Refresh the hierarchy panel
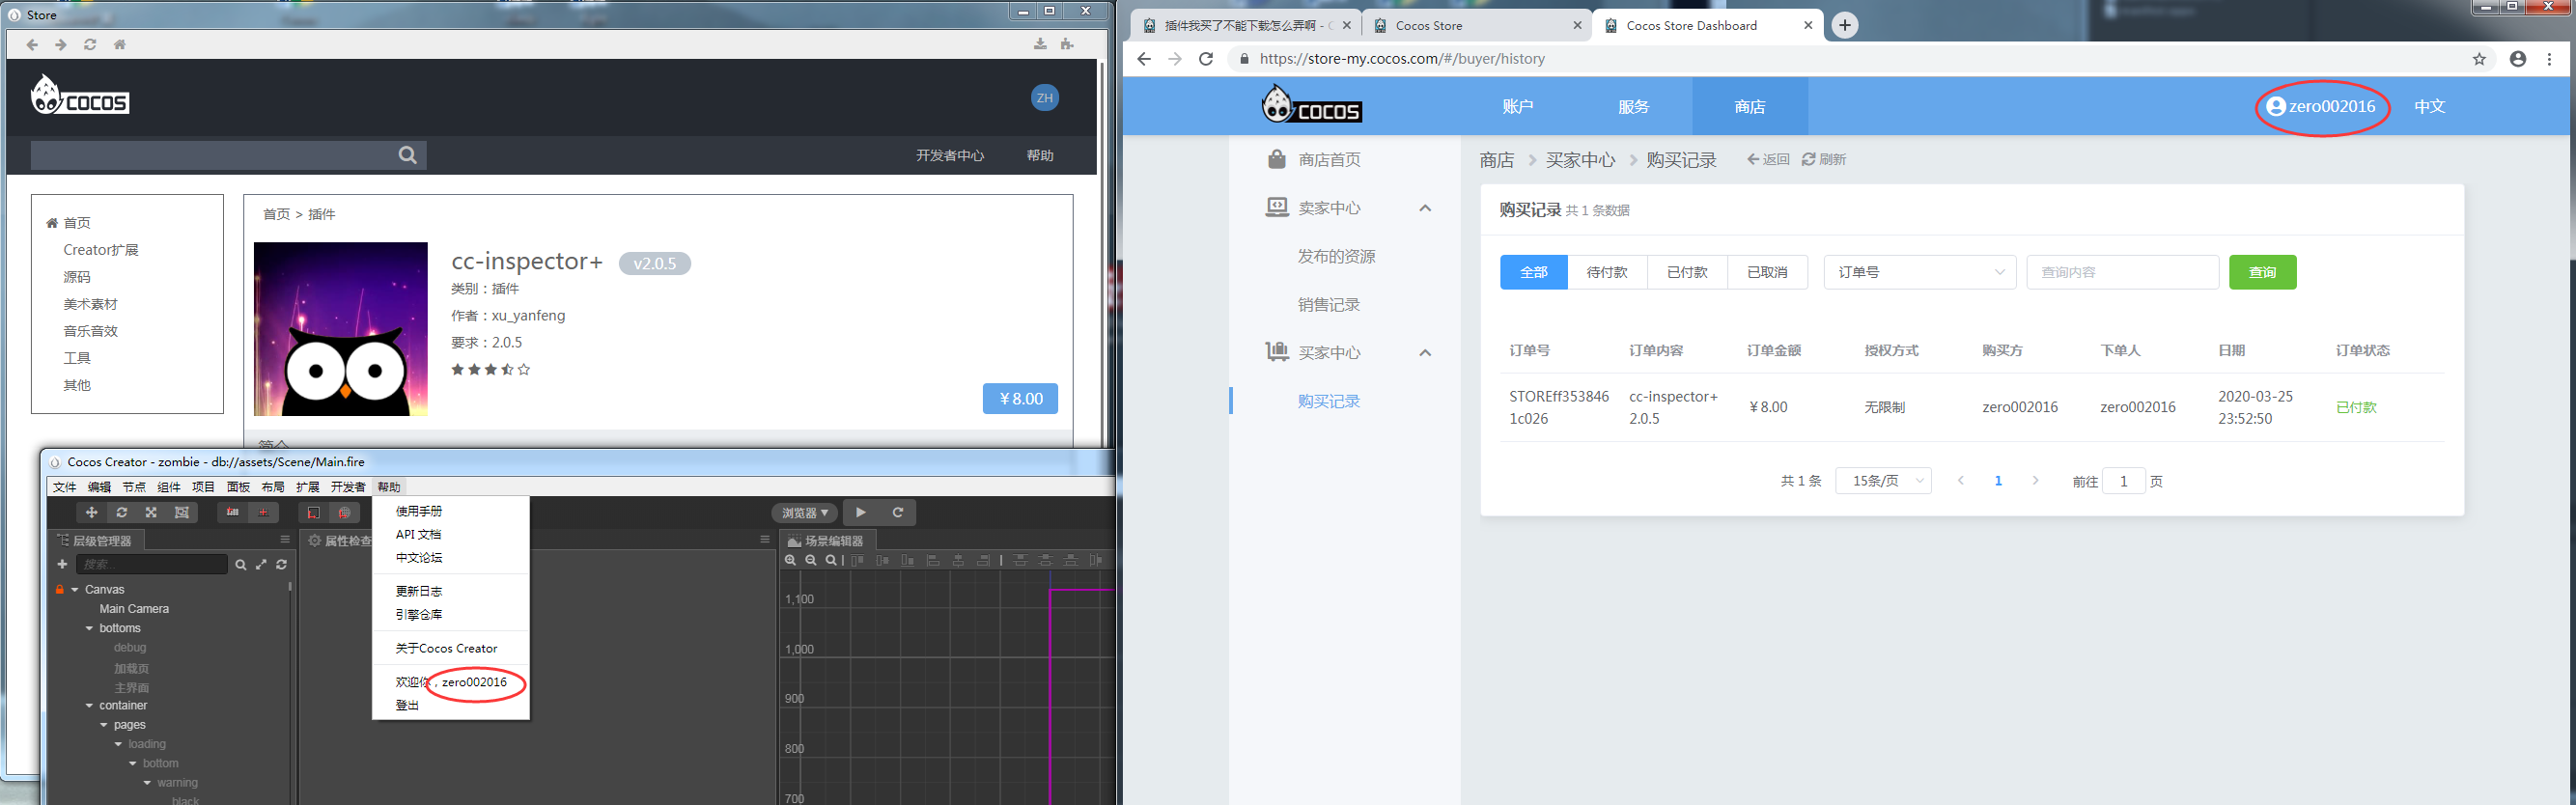This screenshot has height=805, width=2576. pos(282,564)
